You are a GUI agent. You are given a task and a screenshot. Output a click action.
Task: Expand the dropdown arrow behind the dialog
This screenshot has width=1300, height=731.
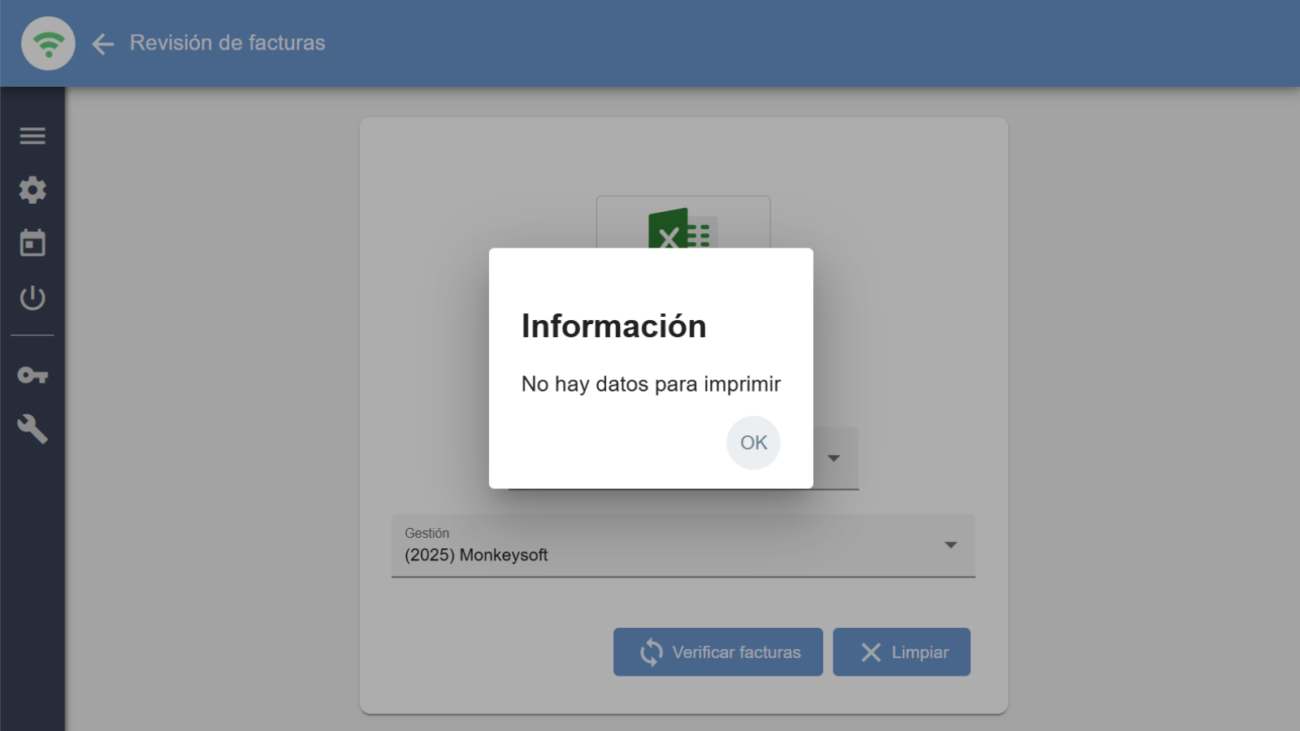coord(834,458)
